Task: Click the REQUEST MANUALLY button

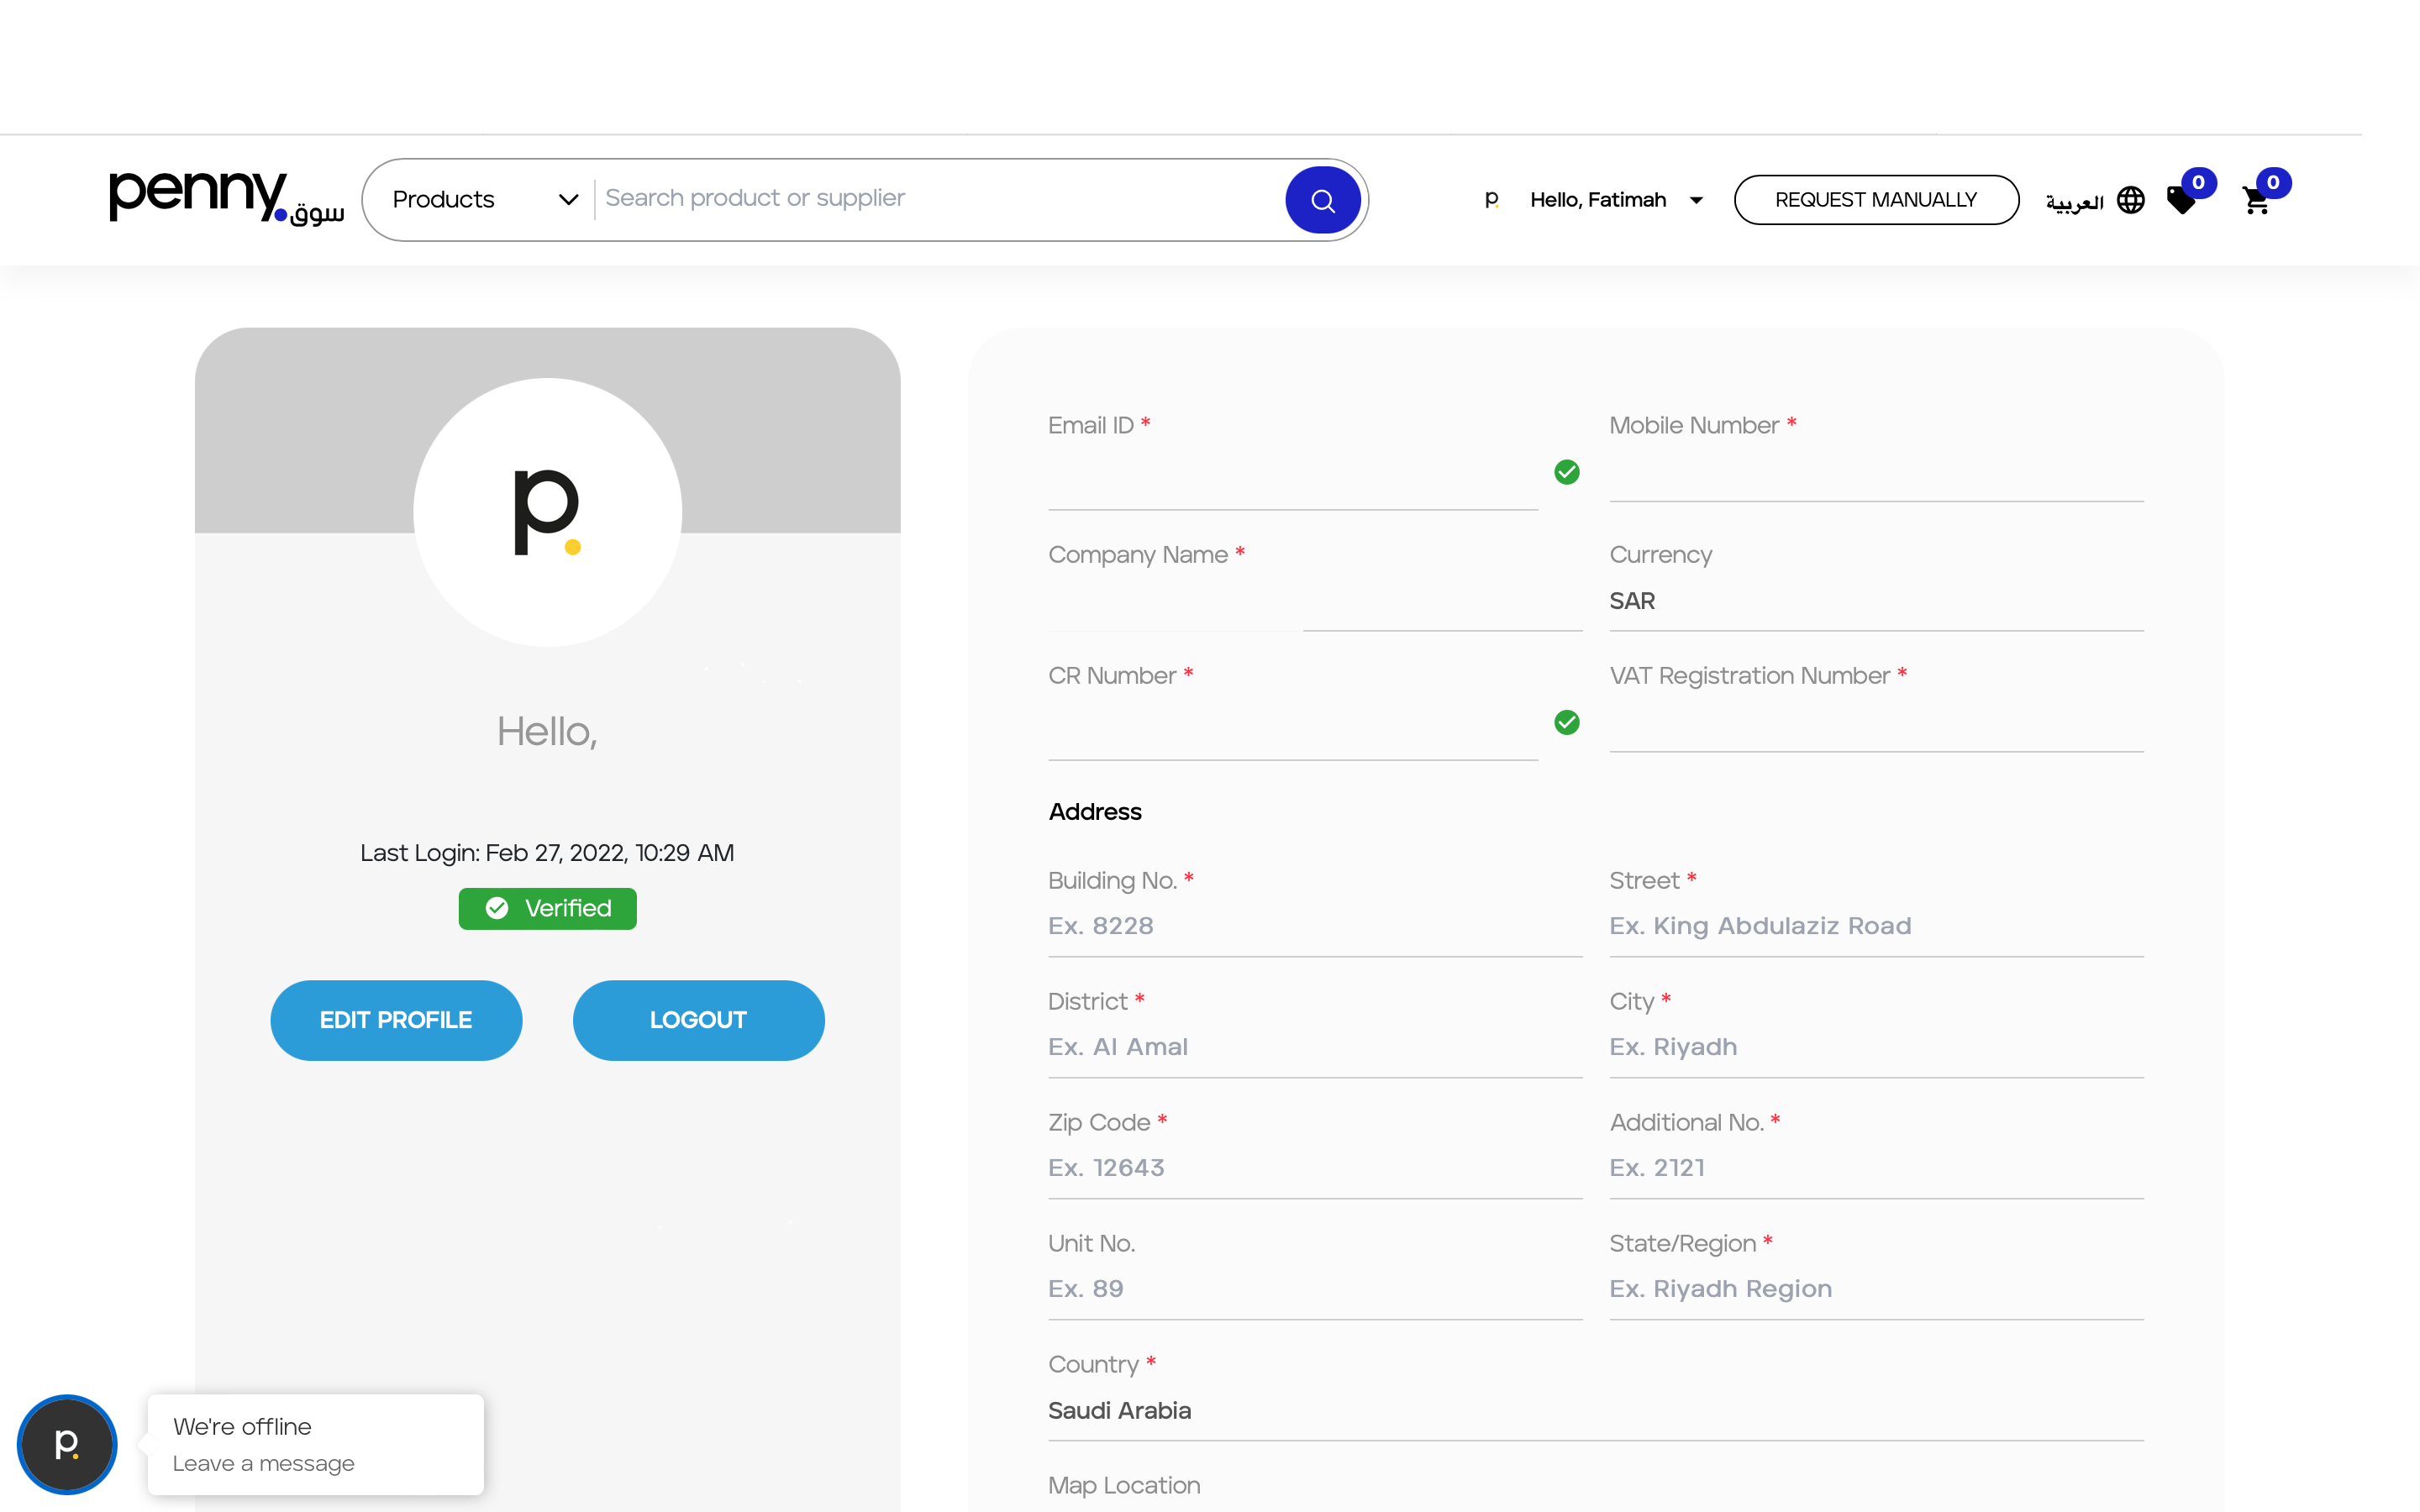Action: 1876,200
